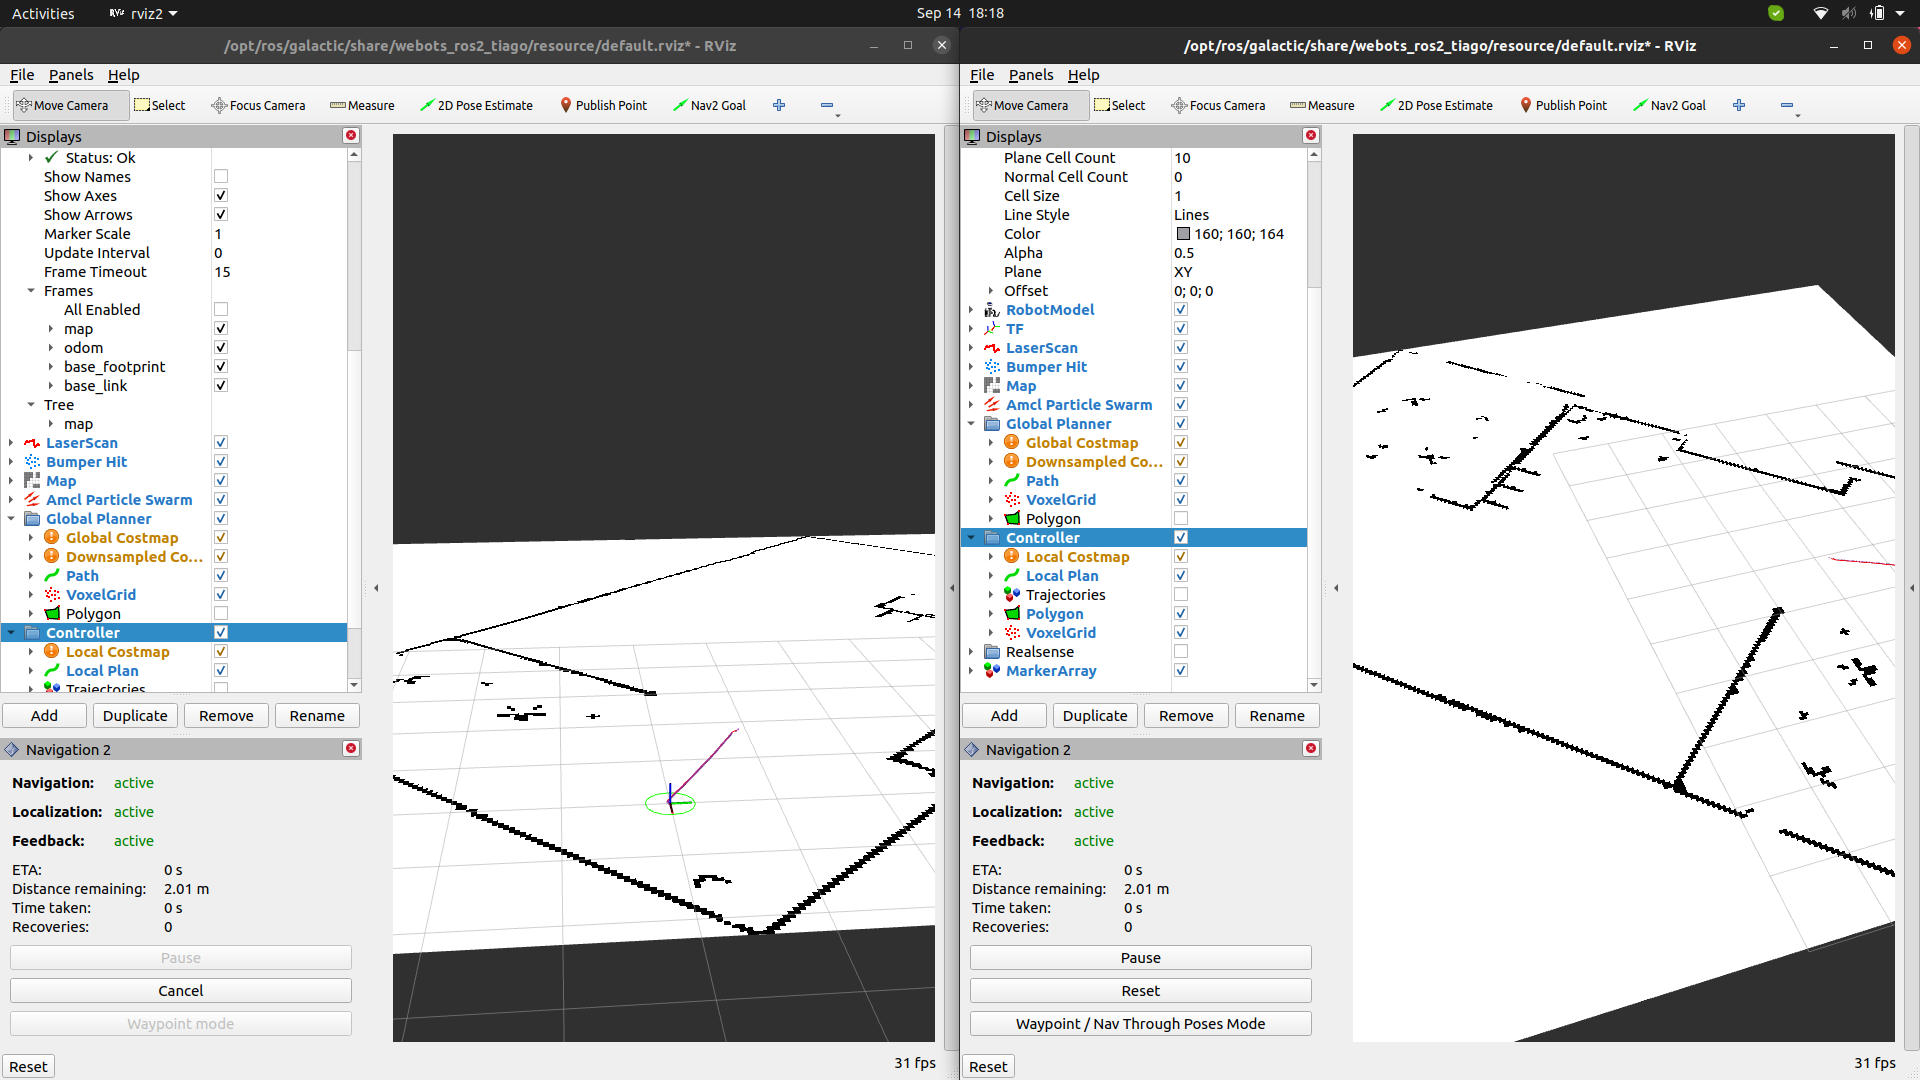Activate the Select tool in the left RViz toolbar
Screen dimensions: 1920x1080
(160, 105)
